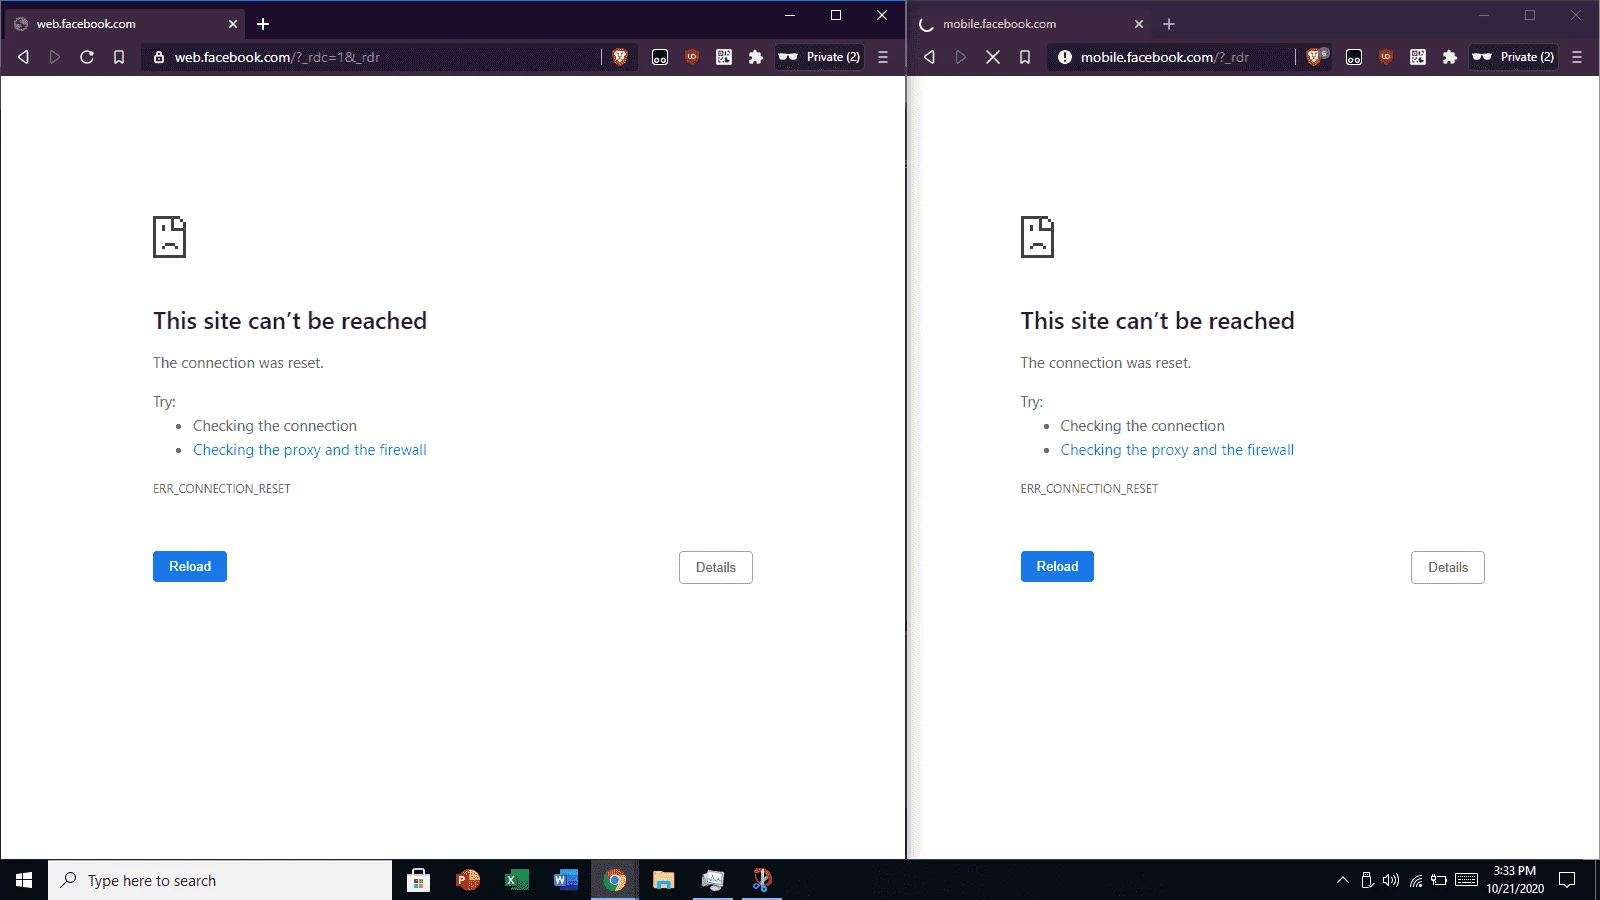Click blue Reload button on web.facebook.com error
The height and width of the screenshot is (900, 1600).
point(190,566)
